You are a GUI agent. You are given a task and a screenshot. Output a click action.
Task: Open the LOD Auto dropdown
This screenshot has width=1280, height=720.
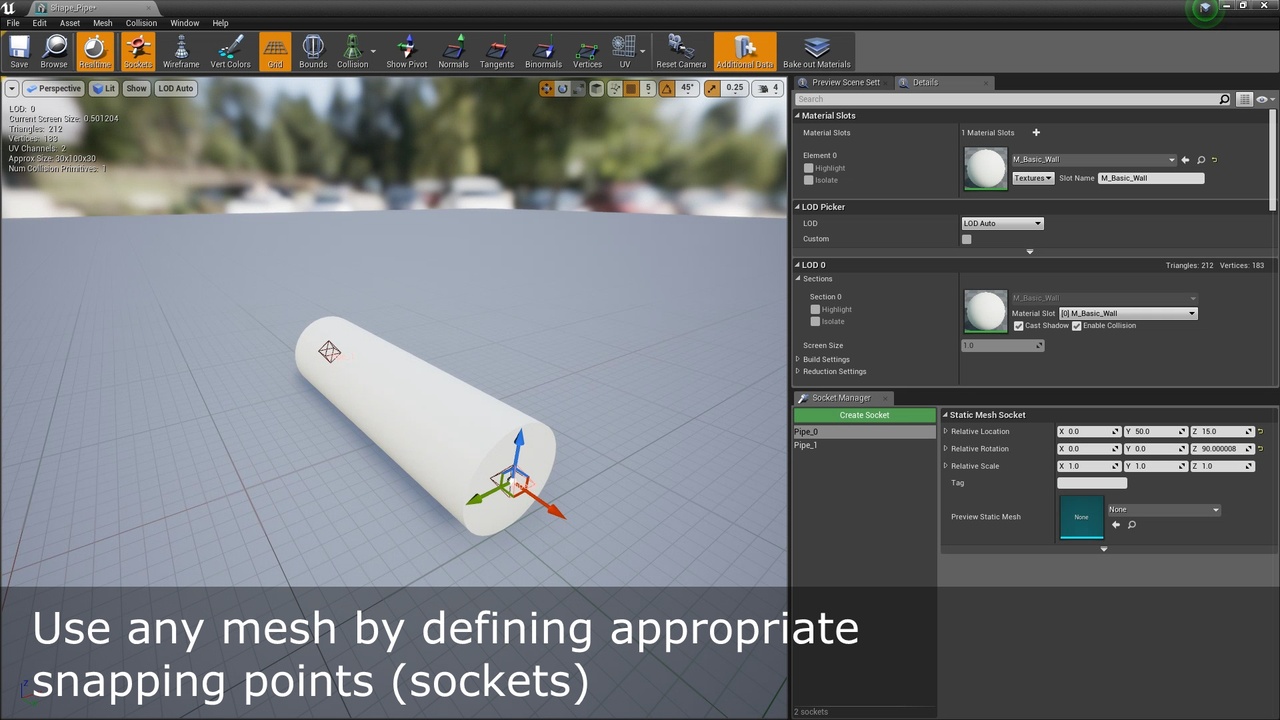click(x=1002, y=223)
